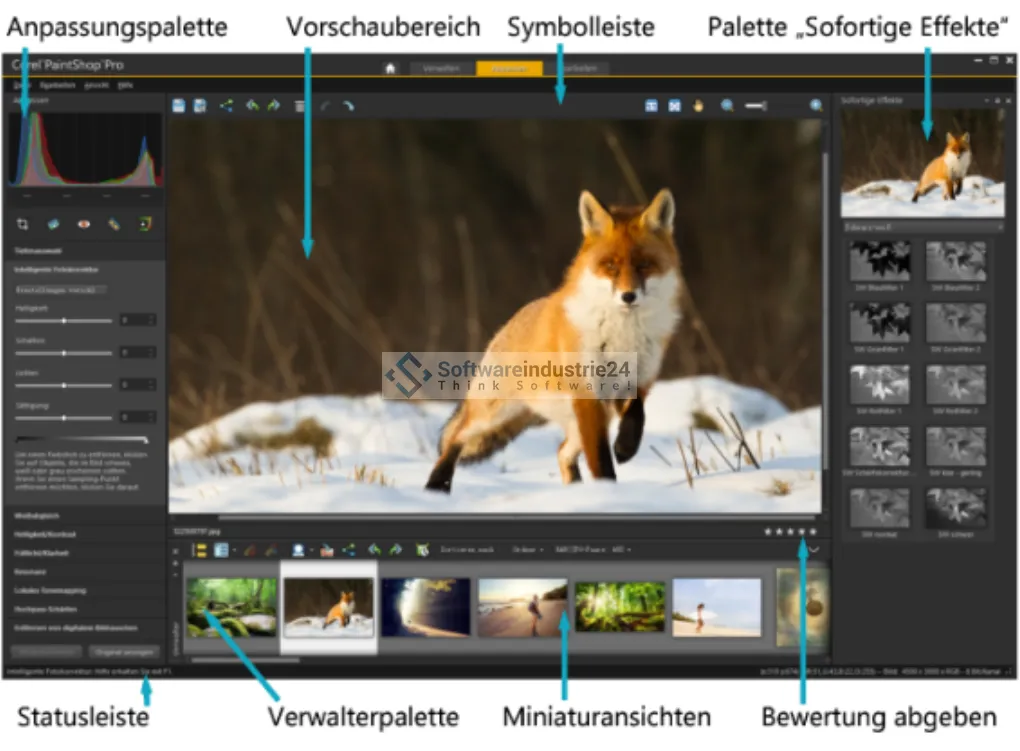Select the Red Eye removal tool
Image resolution: width=1020 pixels, height=751 pixels.
84,224
